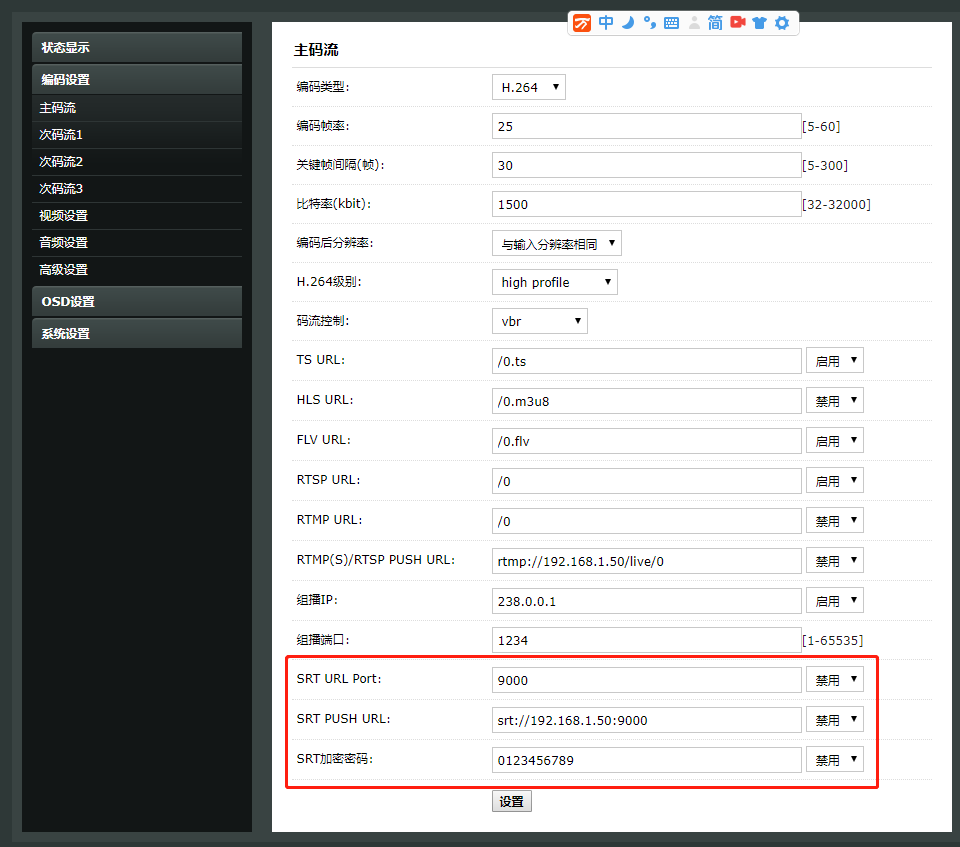Click the [1-65535] range hint text
Viewport: 960px width, 847px height.
point(833,641)
